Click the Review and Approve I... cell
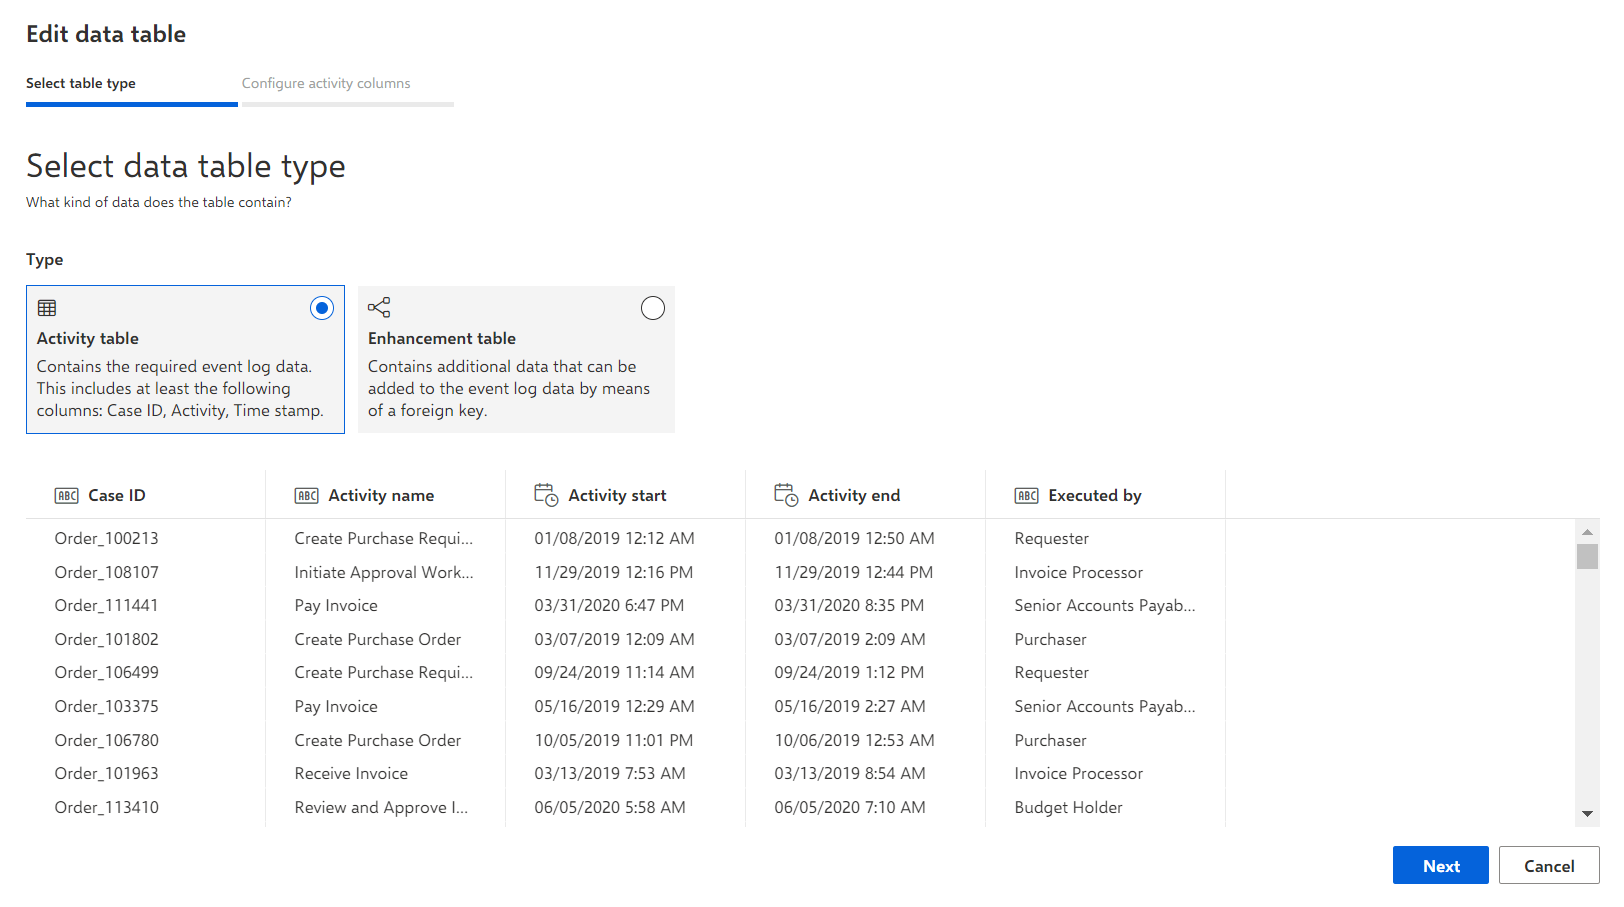This screenshot has height=907, width=1624. click(381, 808)
